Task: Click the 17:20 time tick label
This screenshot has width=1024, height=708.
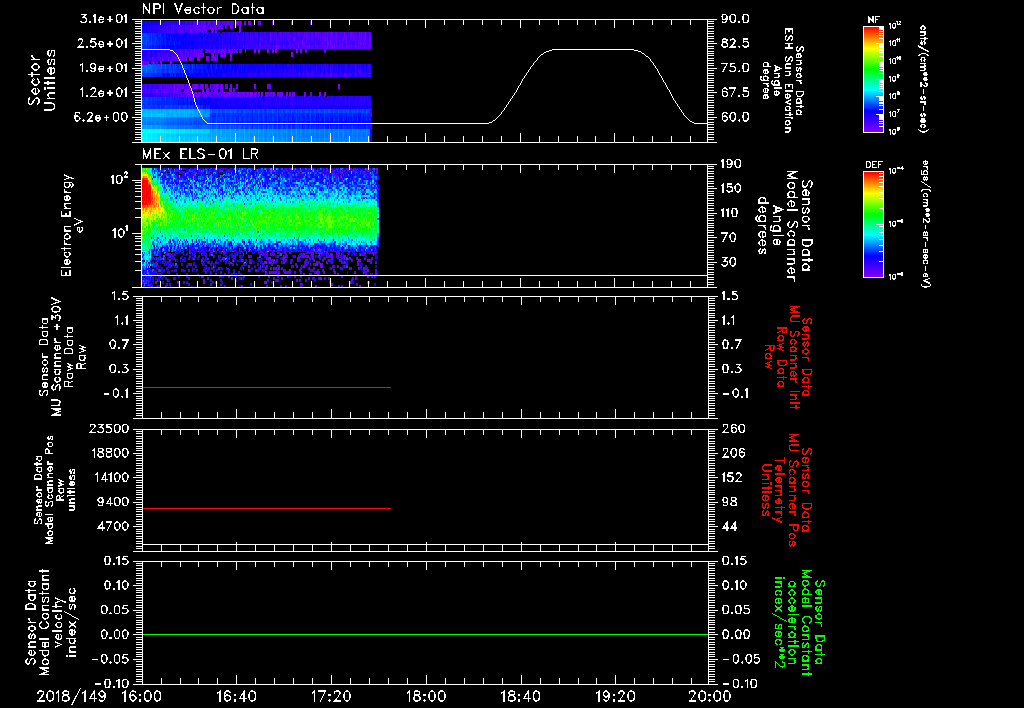Action: (331, 696)
